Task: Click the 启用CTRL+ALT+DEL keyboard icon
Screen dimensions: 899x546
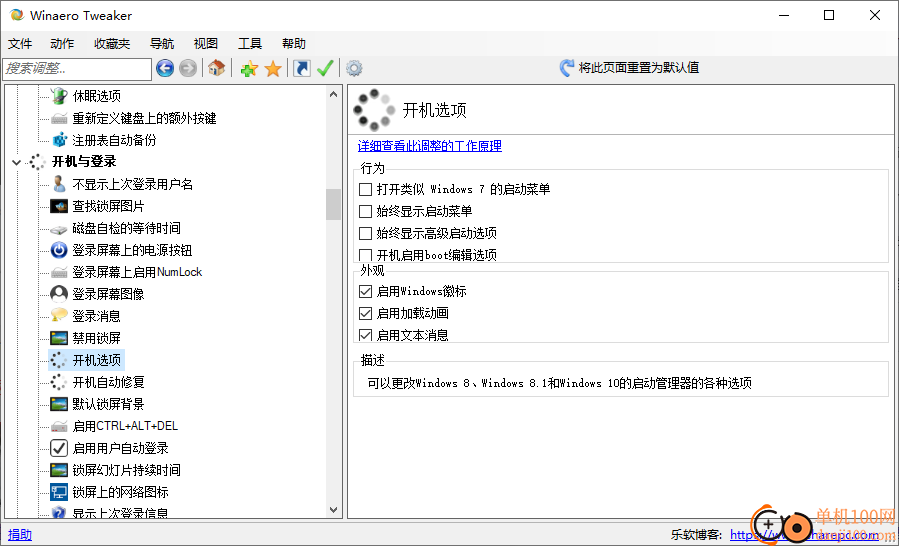Action: (59, 426)
